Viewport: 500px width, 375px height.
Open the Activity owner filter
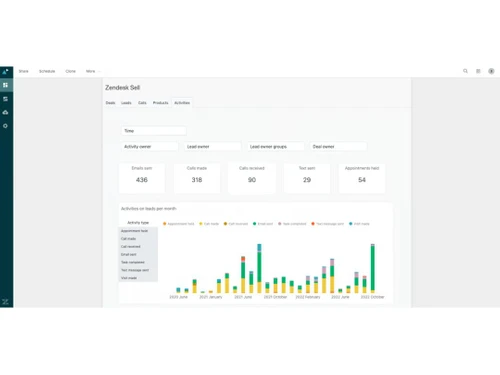pos(149,146)
